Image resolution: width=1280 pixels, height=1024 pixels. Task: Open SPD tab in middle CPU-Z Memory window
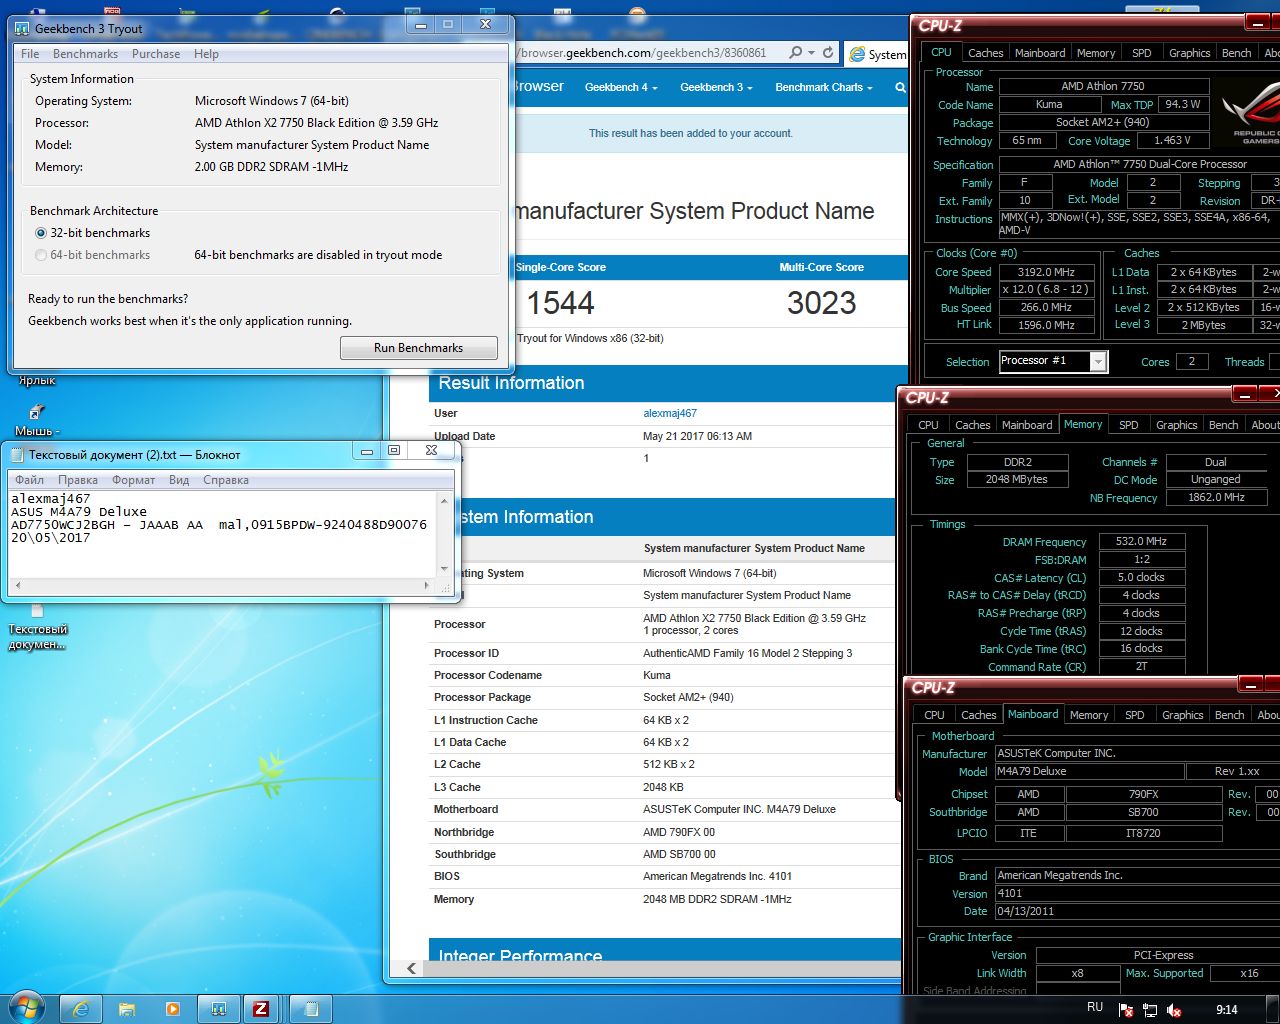point(1128,425)
